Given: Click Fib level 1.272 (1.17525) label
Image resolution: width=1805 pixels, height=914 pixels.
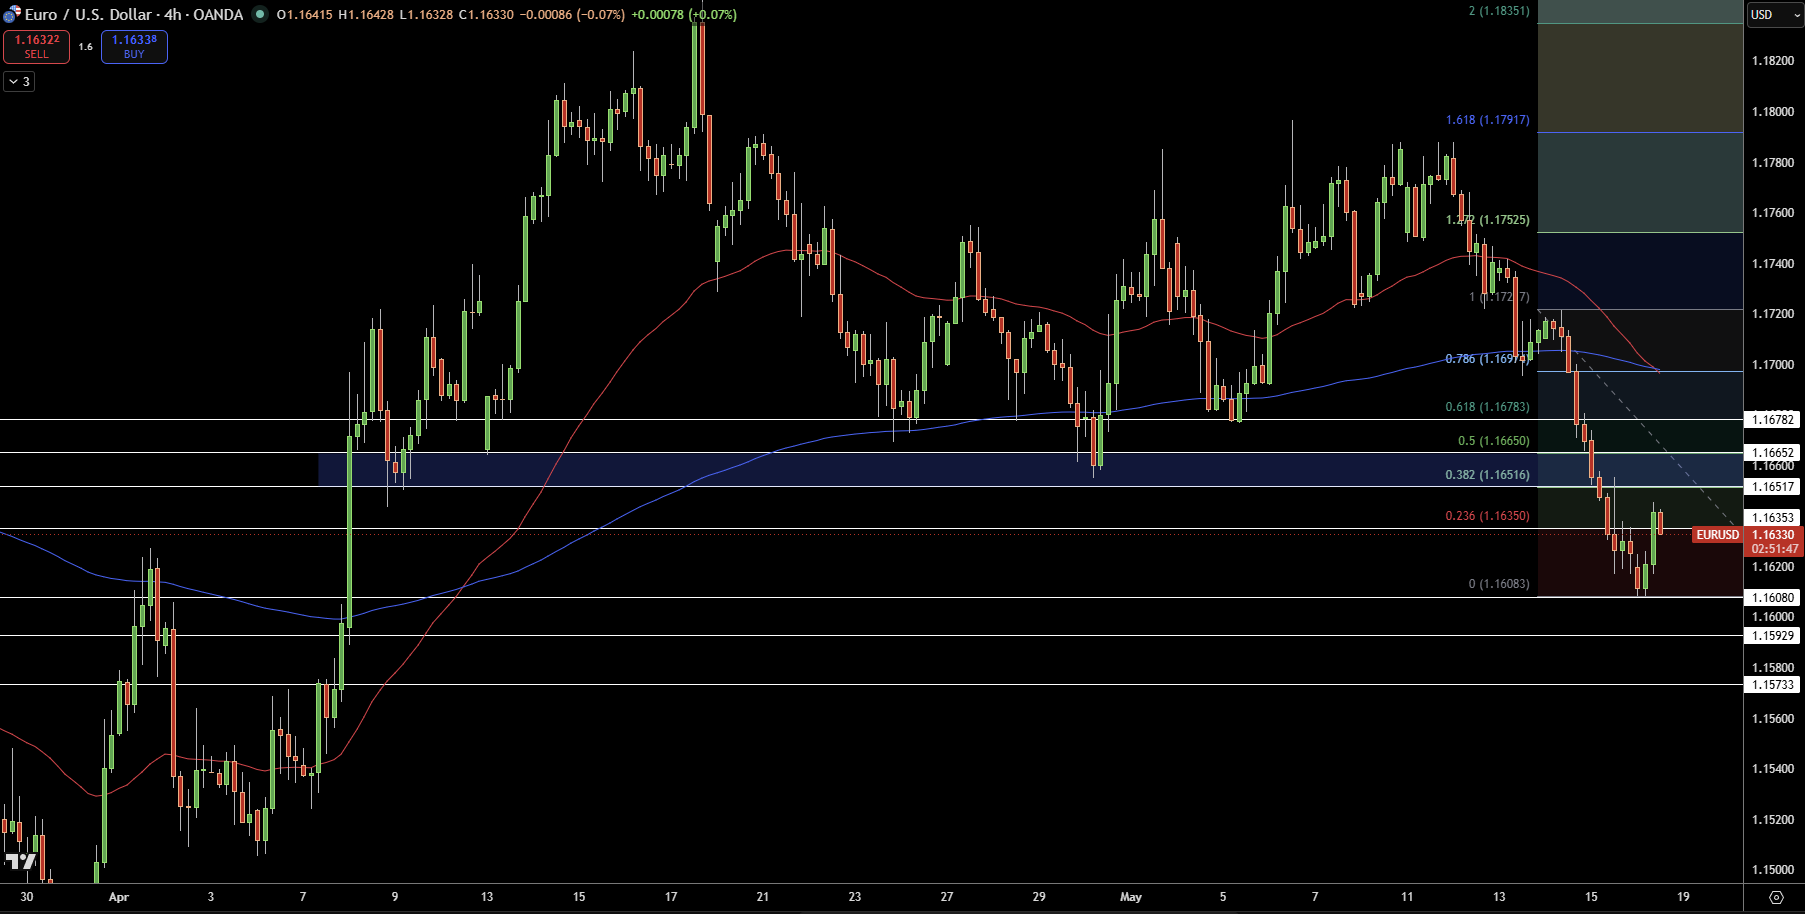Looking at the screenshot, I should pos(1488,220).
